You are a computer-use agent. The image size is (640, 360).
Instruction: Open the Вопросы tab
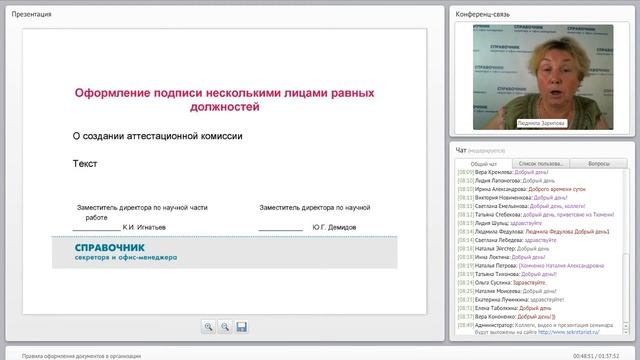tap(599, 164)
